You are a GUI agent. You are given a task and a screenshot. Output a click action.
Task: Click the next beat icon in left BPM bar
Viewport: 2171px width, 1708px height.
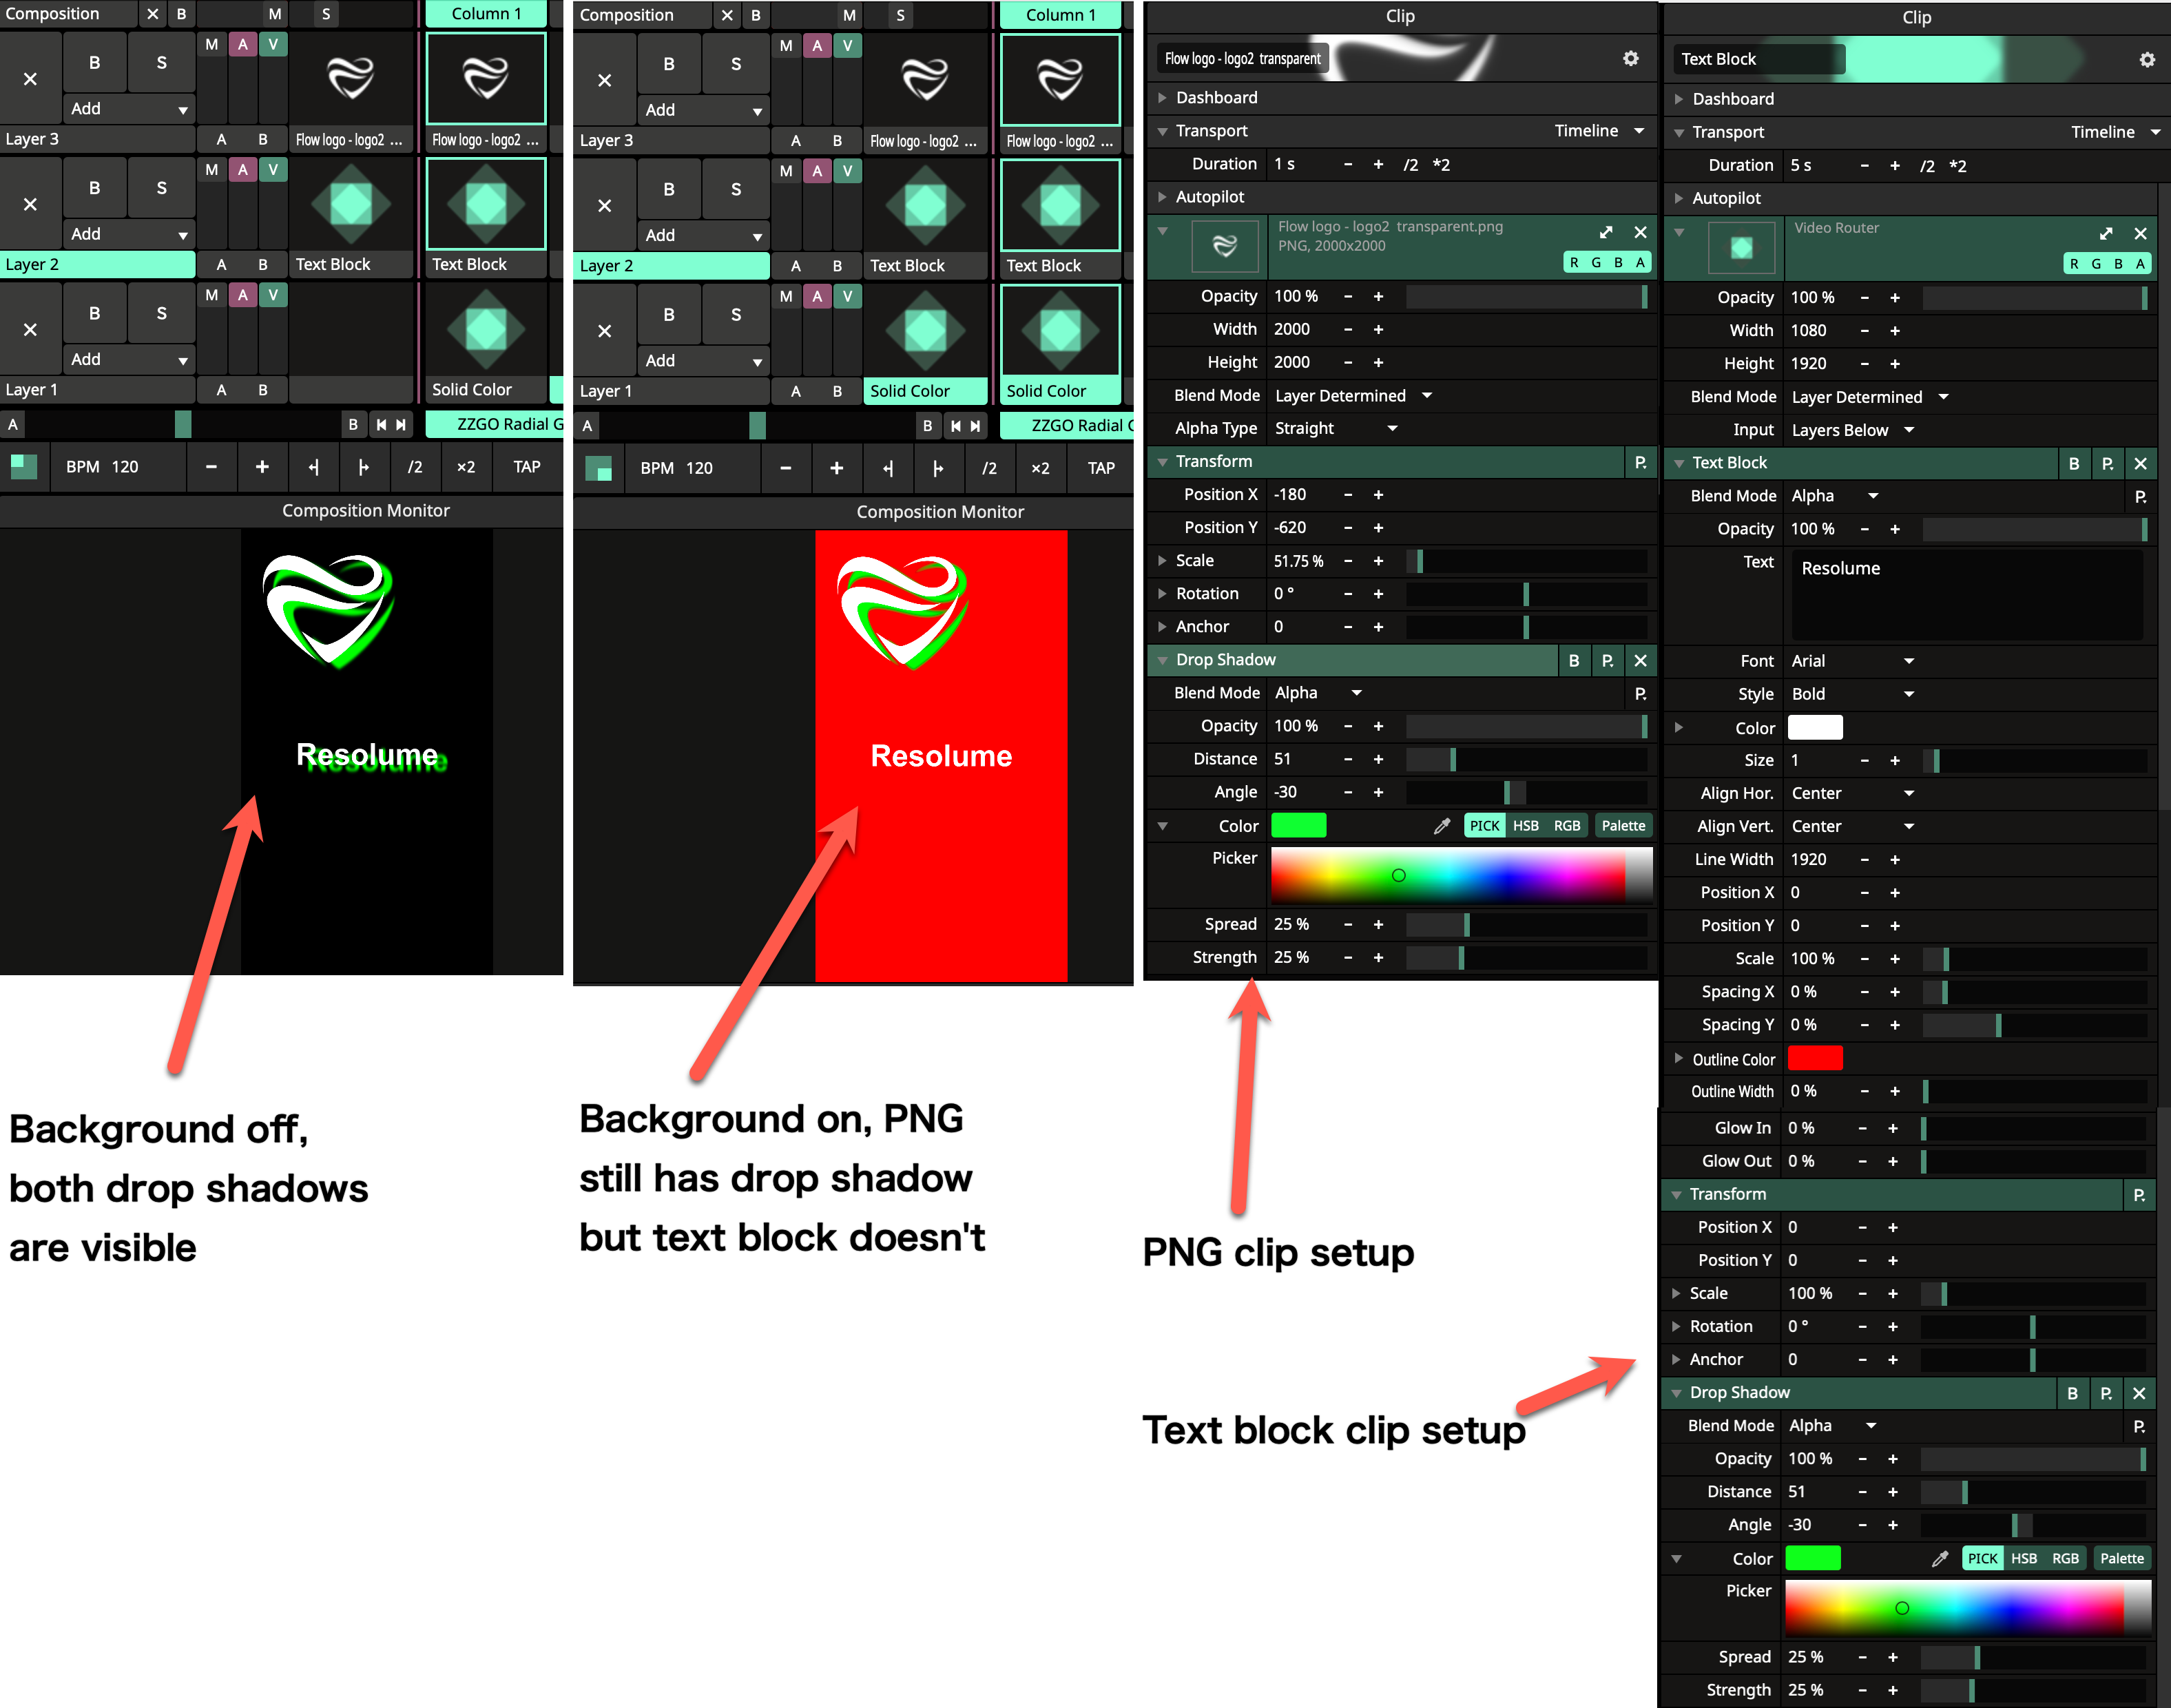pos(364,467)
